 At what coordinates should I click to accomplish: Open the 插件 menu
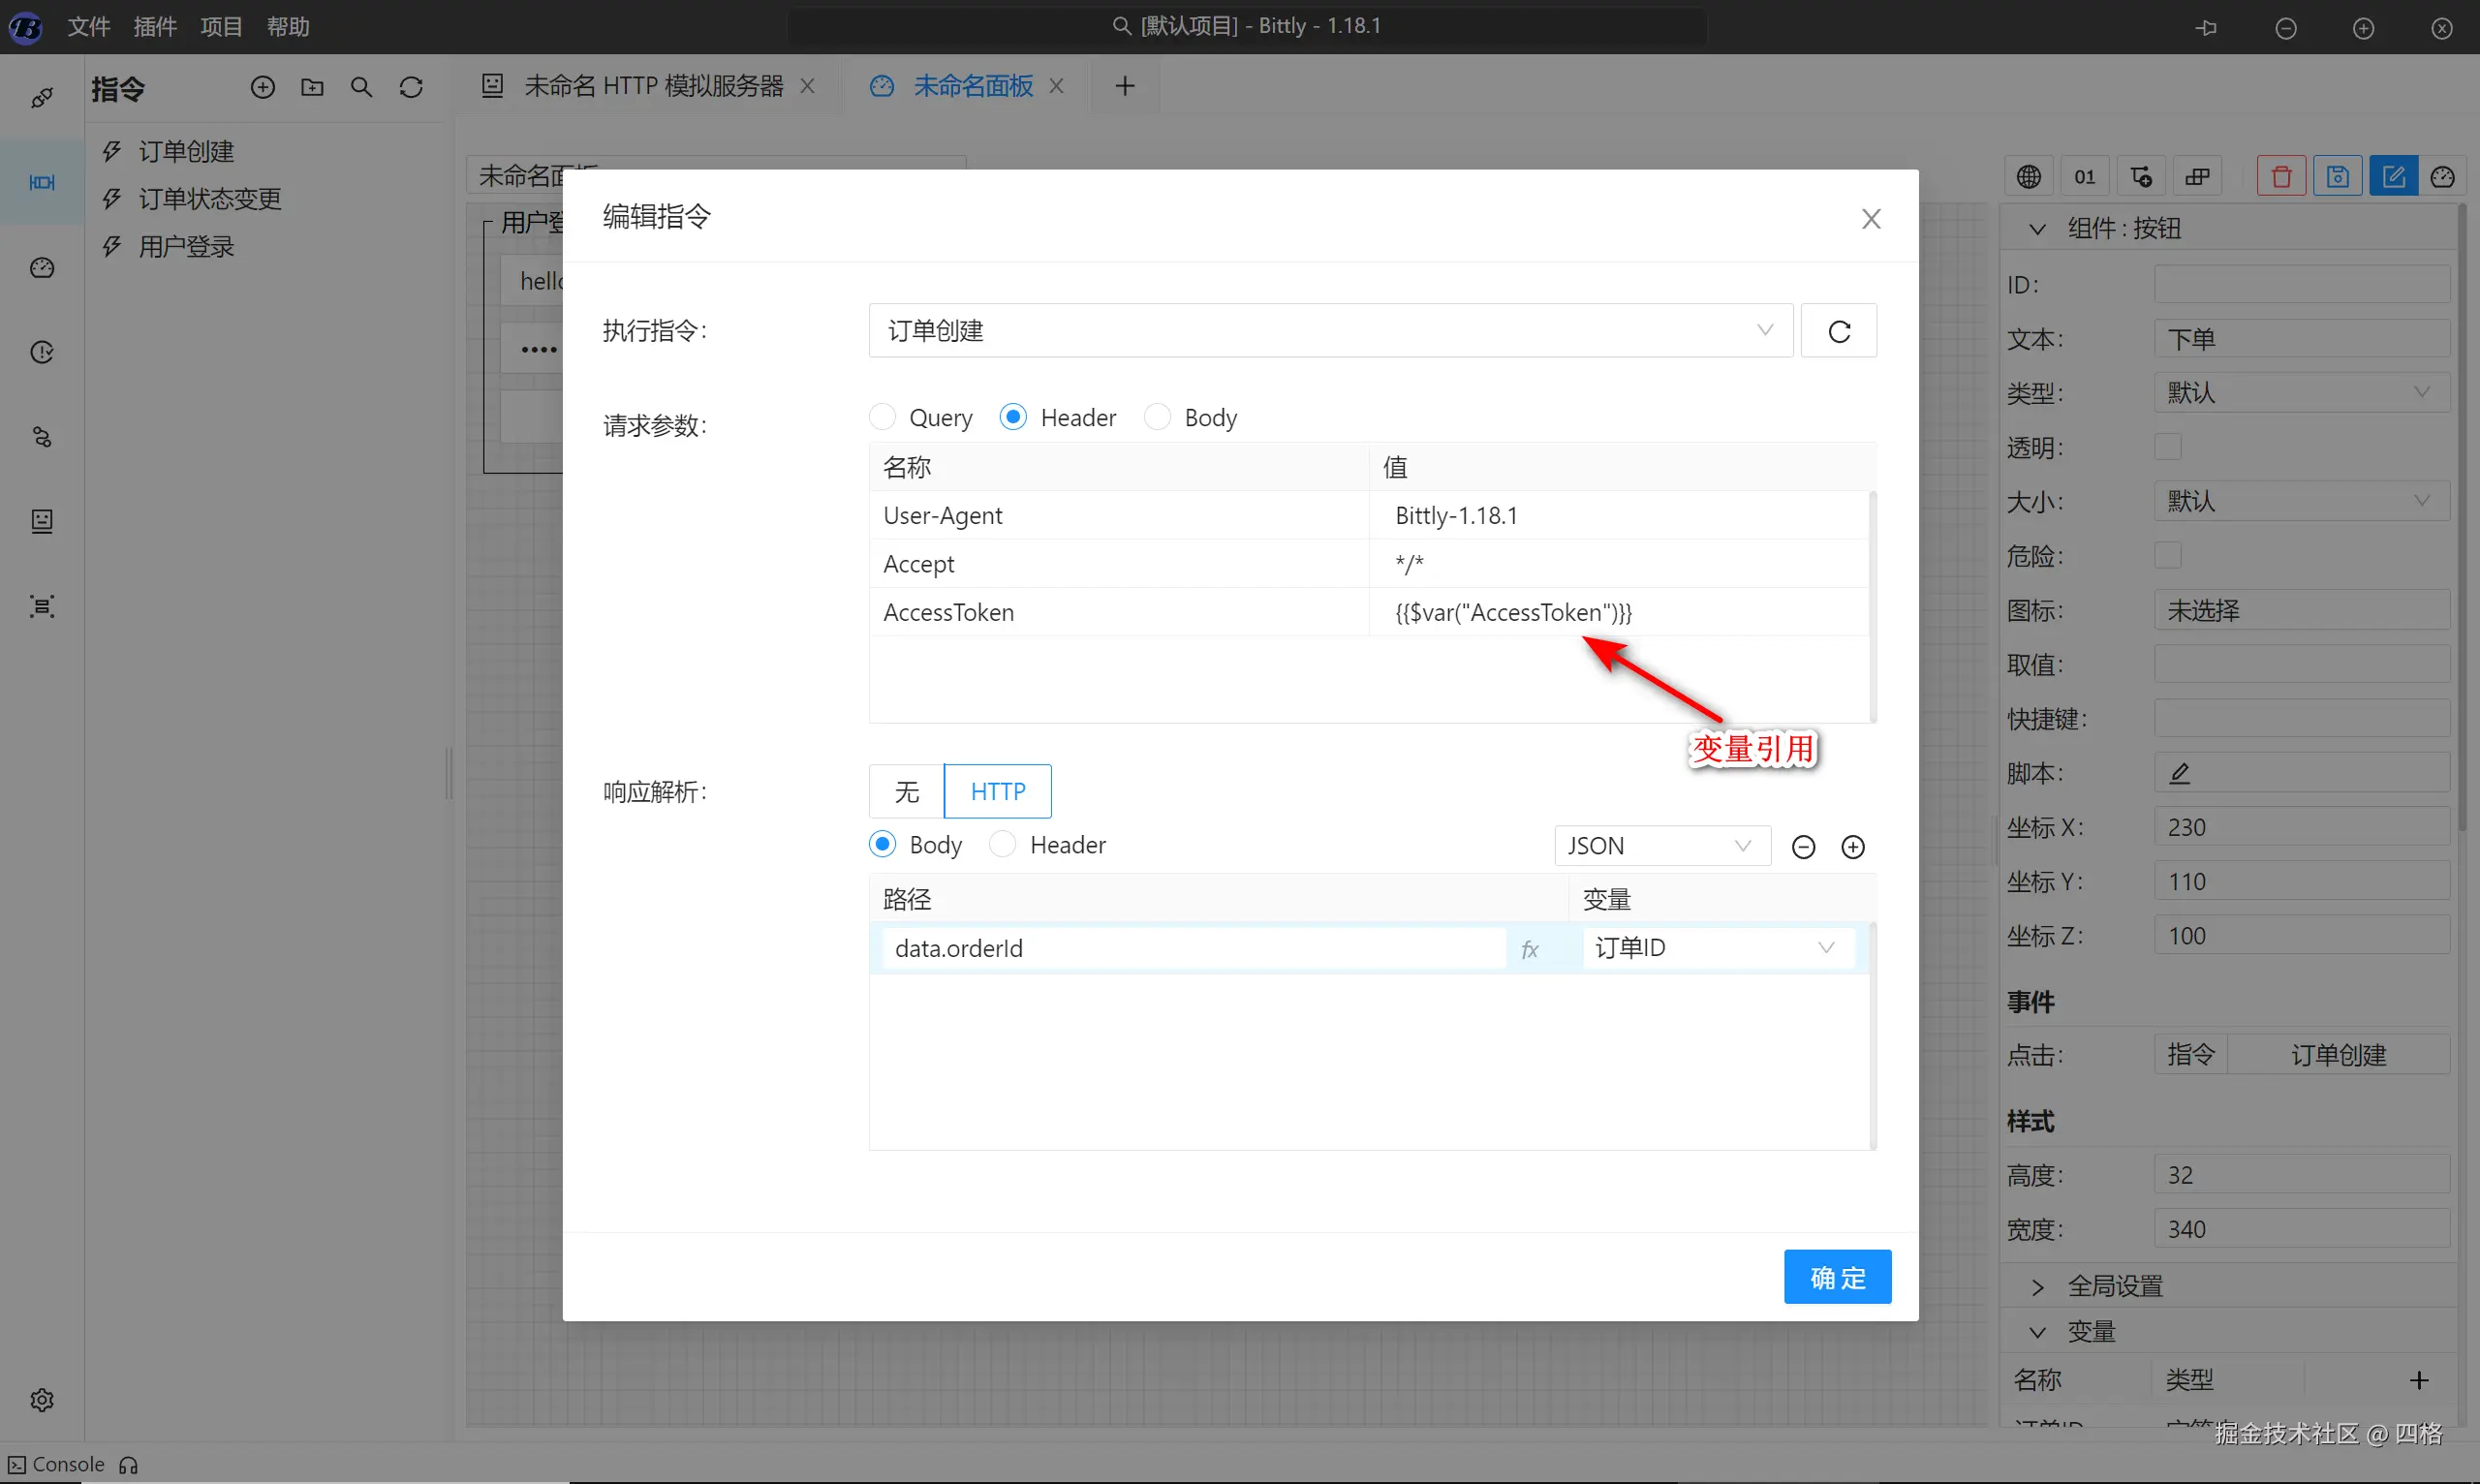[x=155, y=27]
